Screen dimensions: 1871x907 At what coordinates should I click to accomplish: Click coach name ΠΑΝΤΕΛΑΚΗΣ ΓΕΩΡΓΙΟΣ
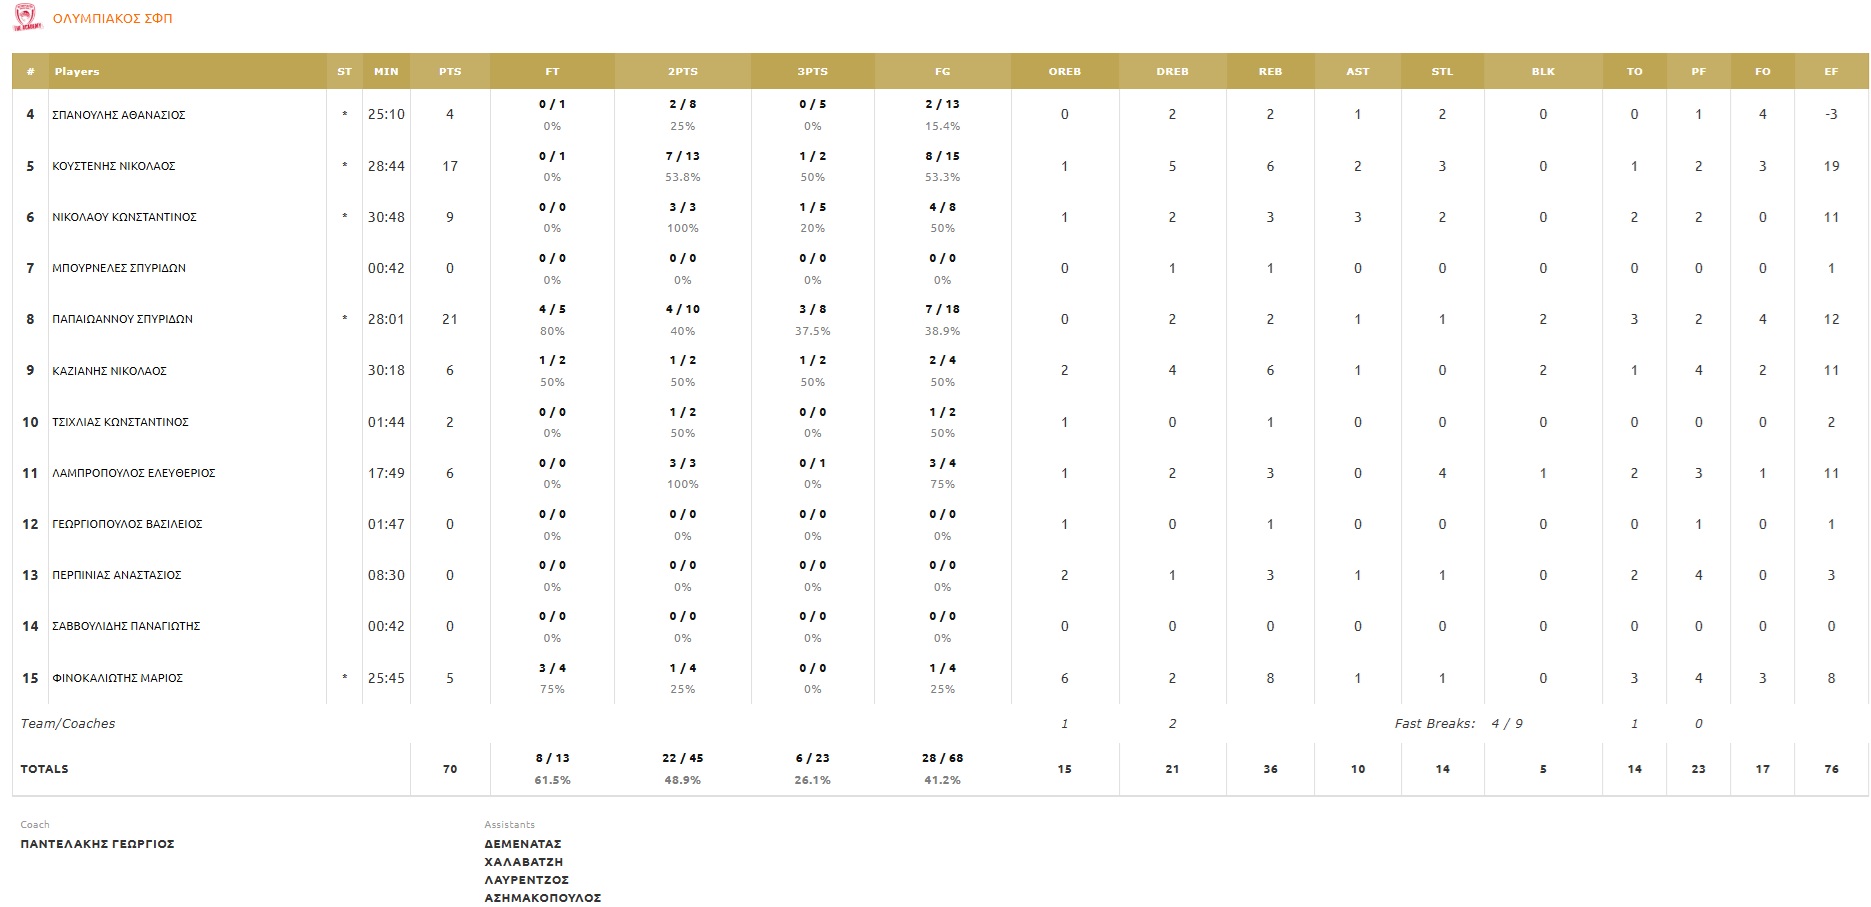pos(98,844)
